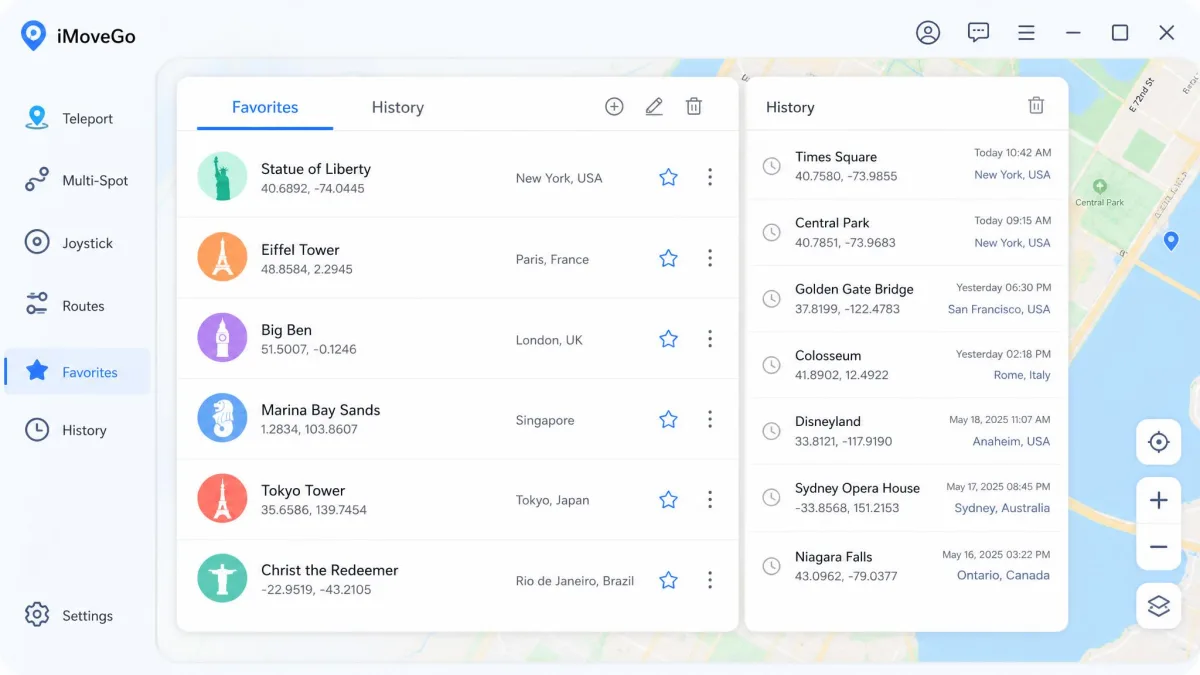The height and width of the screenshot is (675, 1200).
Task: Open Multi-Spot mode in sidebar
Action: [x=77, y=181]
